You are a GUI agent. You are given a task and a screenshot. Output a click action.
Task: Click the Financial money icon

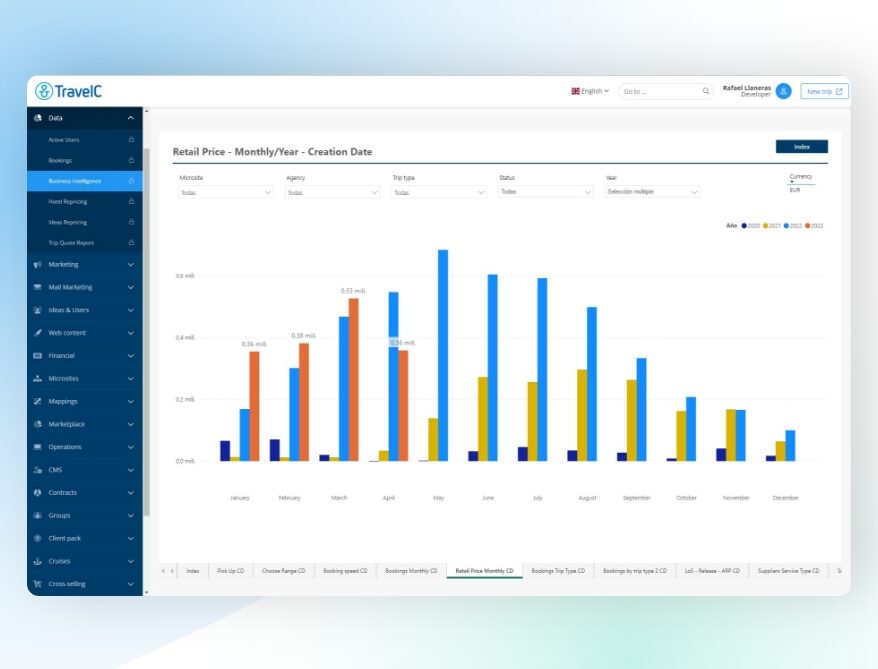tap(38, 355)
